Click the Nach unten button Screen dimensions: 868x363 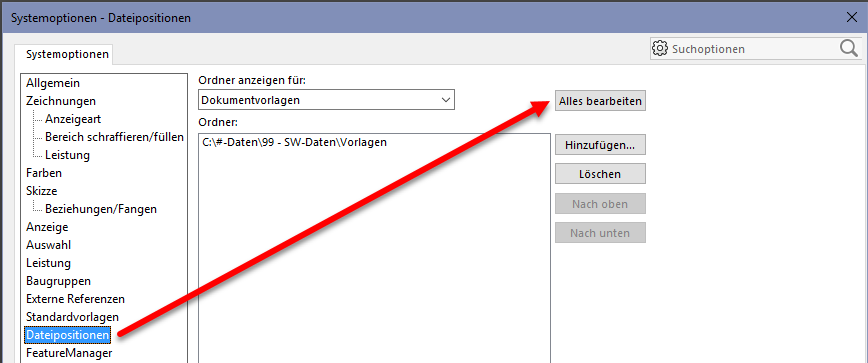[601, 233]
